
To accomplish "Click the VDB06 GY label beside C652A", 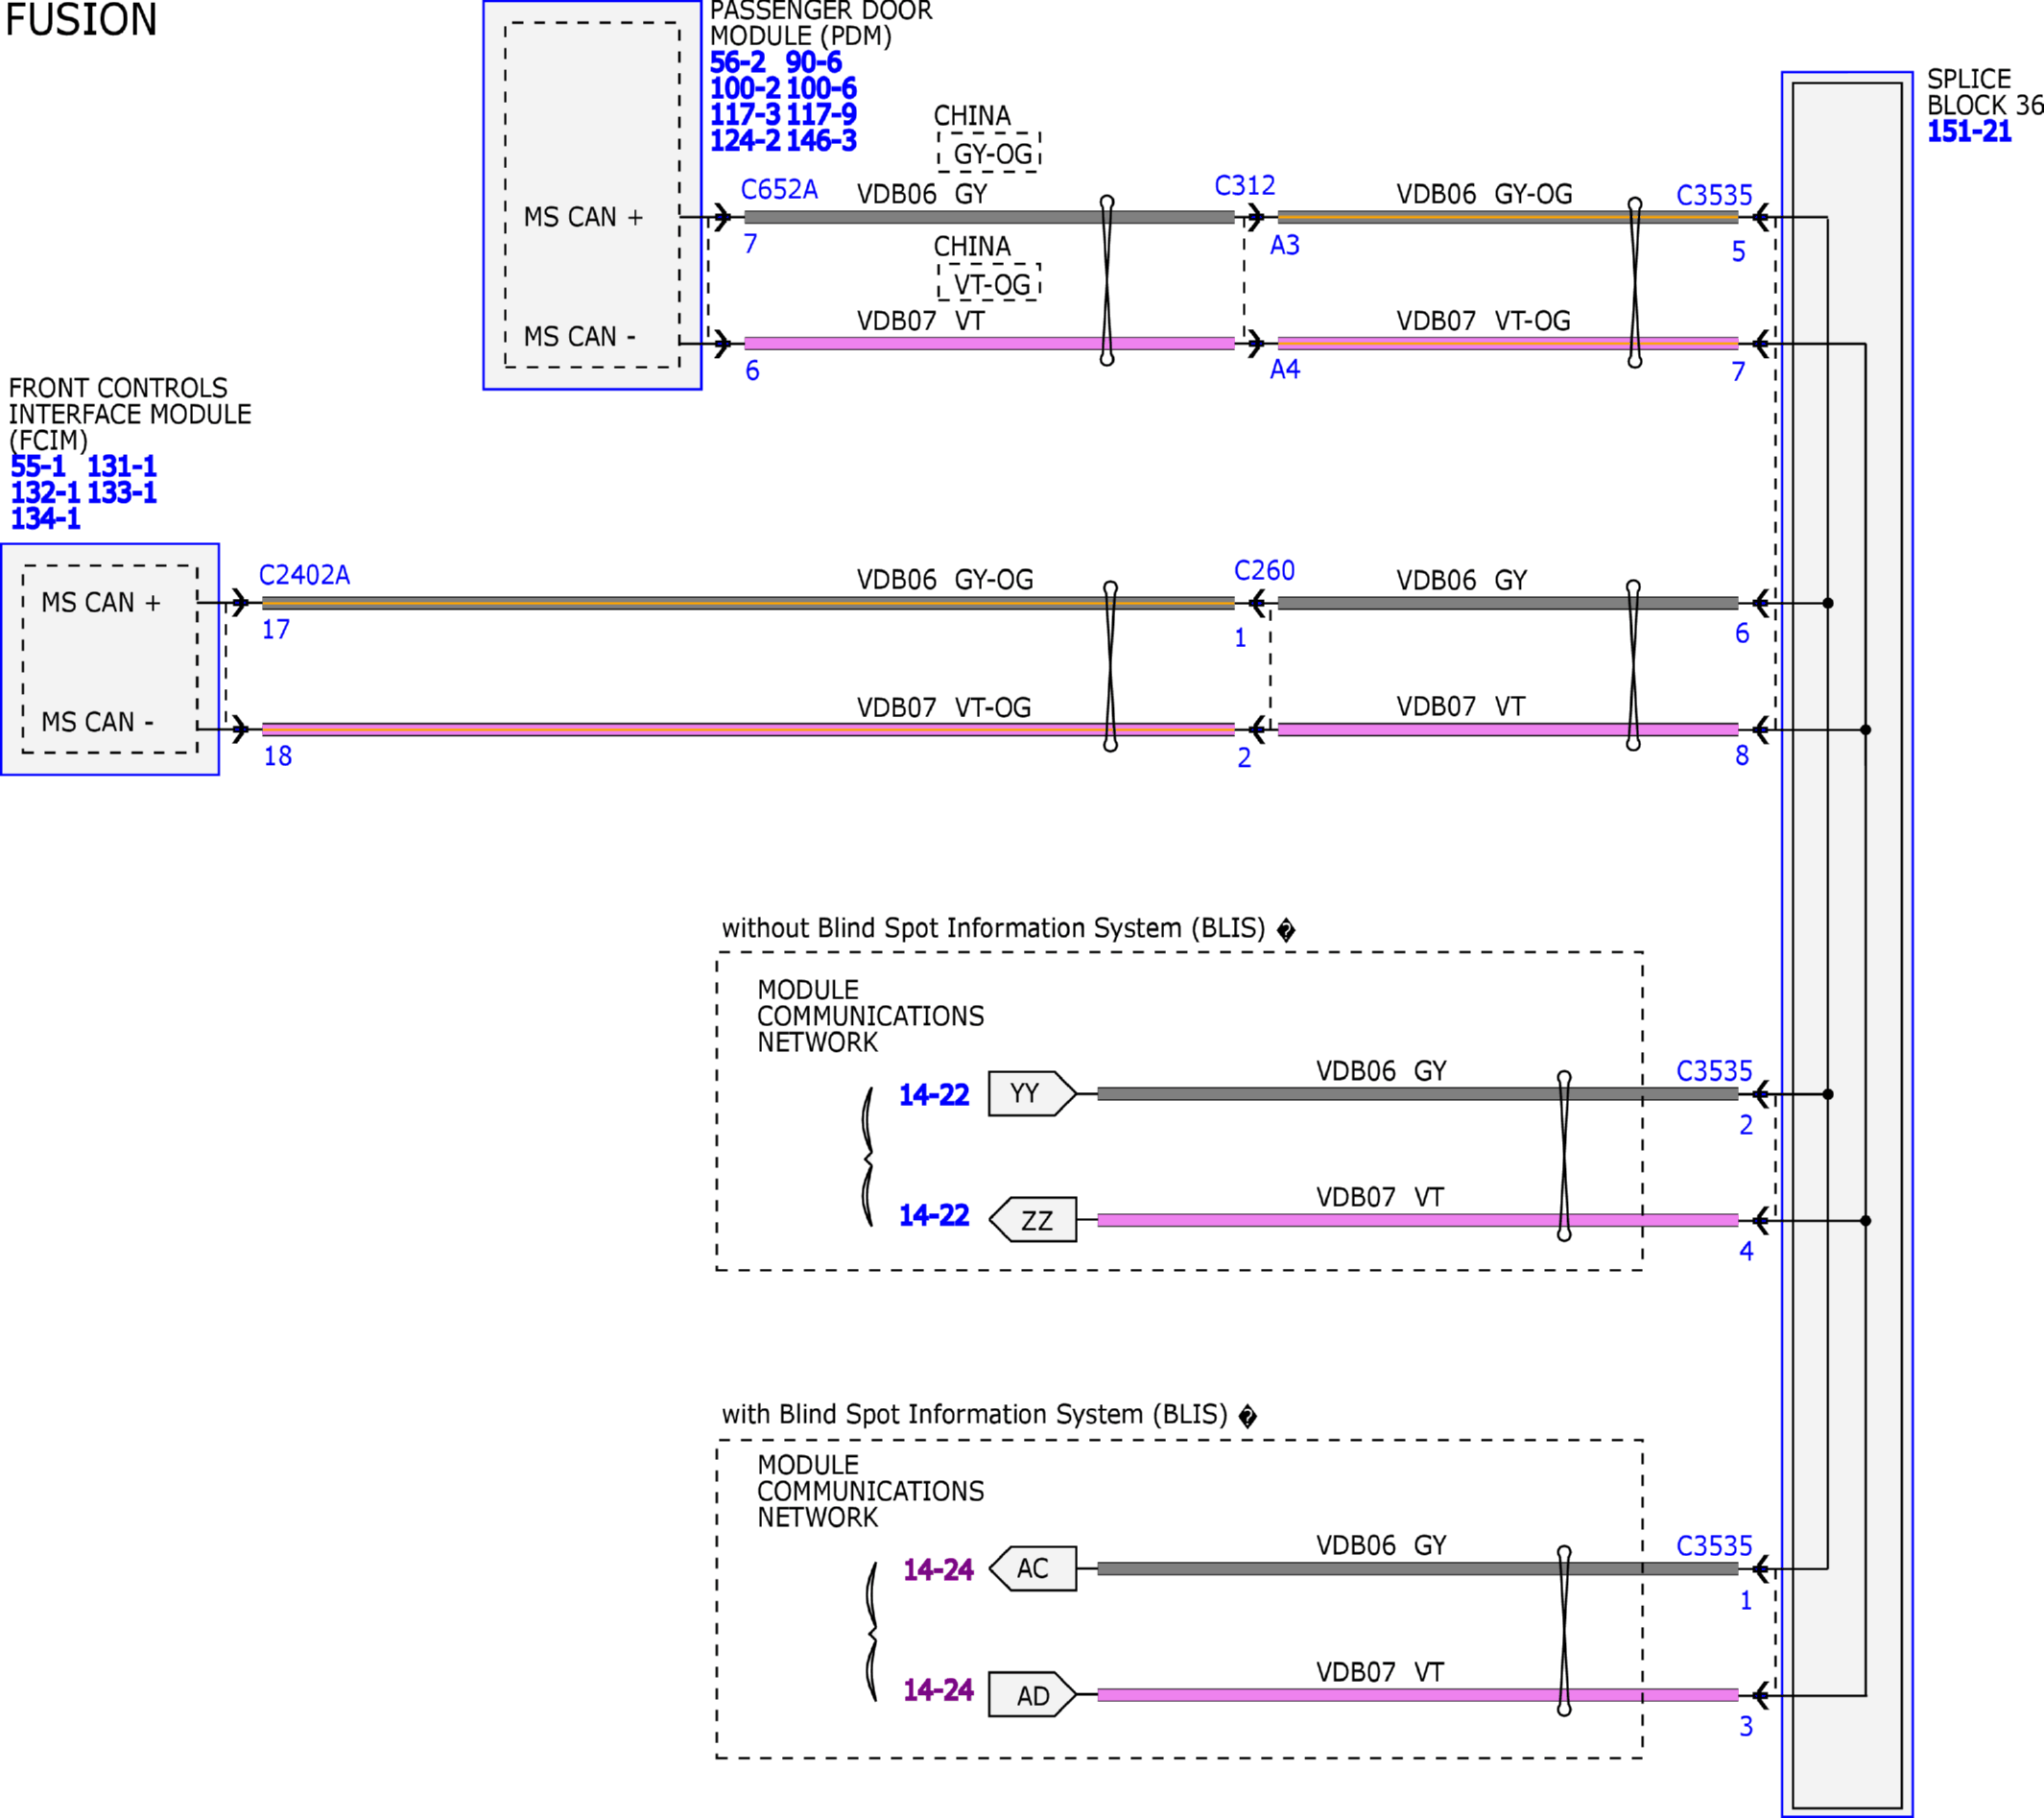I will [x=922, y=195].
